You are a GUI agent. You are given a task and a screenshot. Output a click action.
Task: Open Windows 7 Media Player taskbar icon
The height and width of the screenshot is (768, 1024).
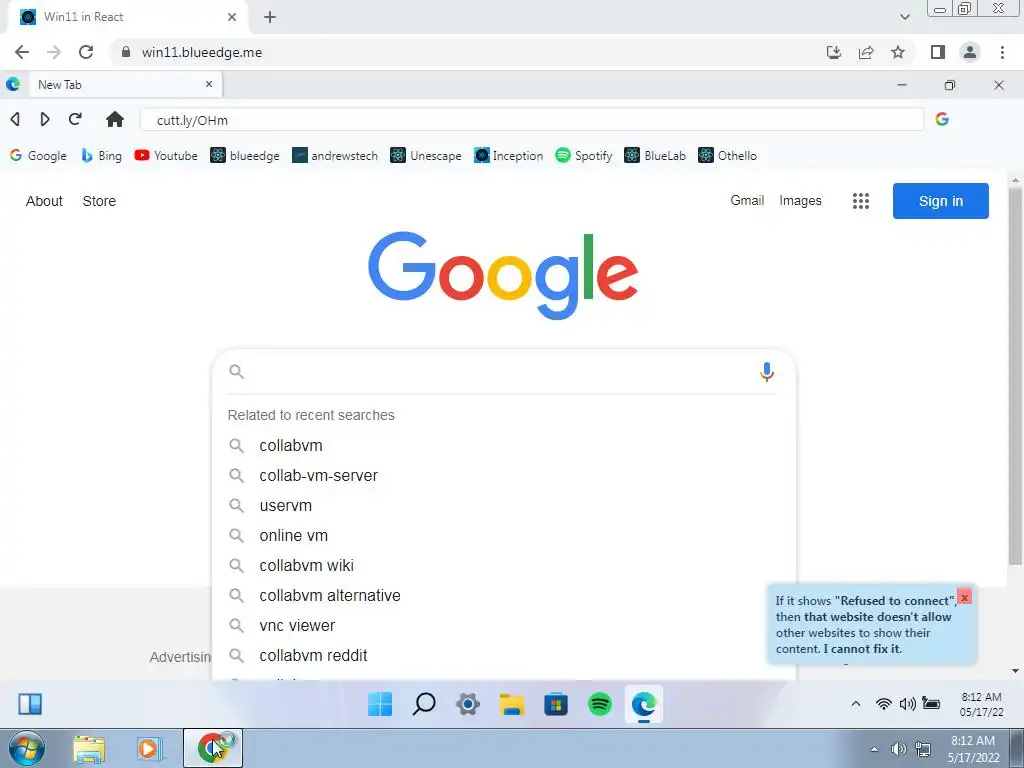pos(149,748)
